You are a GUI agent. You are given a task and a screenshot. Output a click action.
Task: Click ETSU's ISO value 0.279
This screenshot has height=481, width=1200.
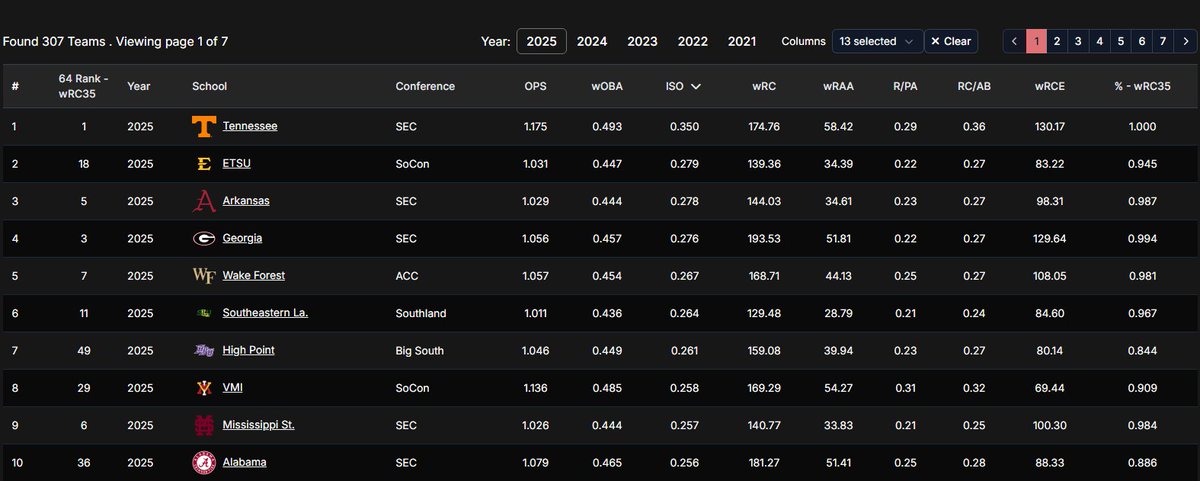682,164
